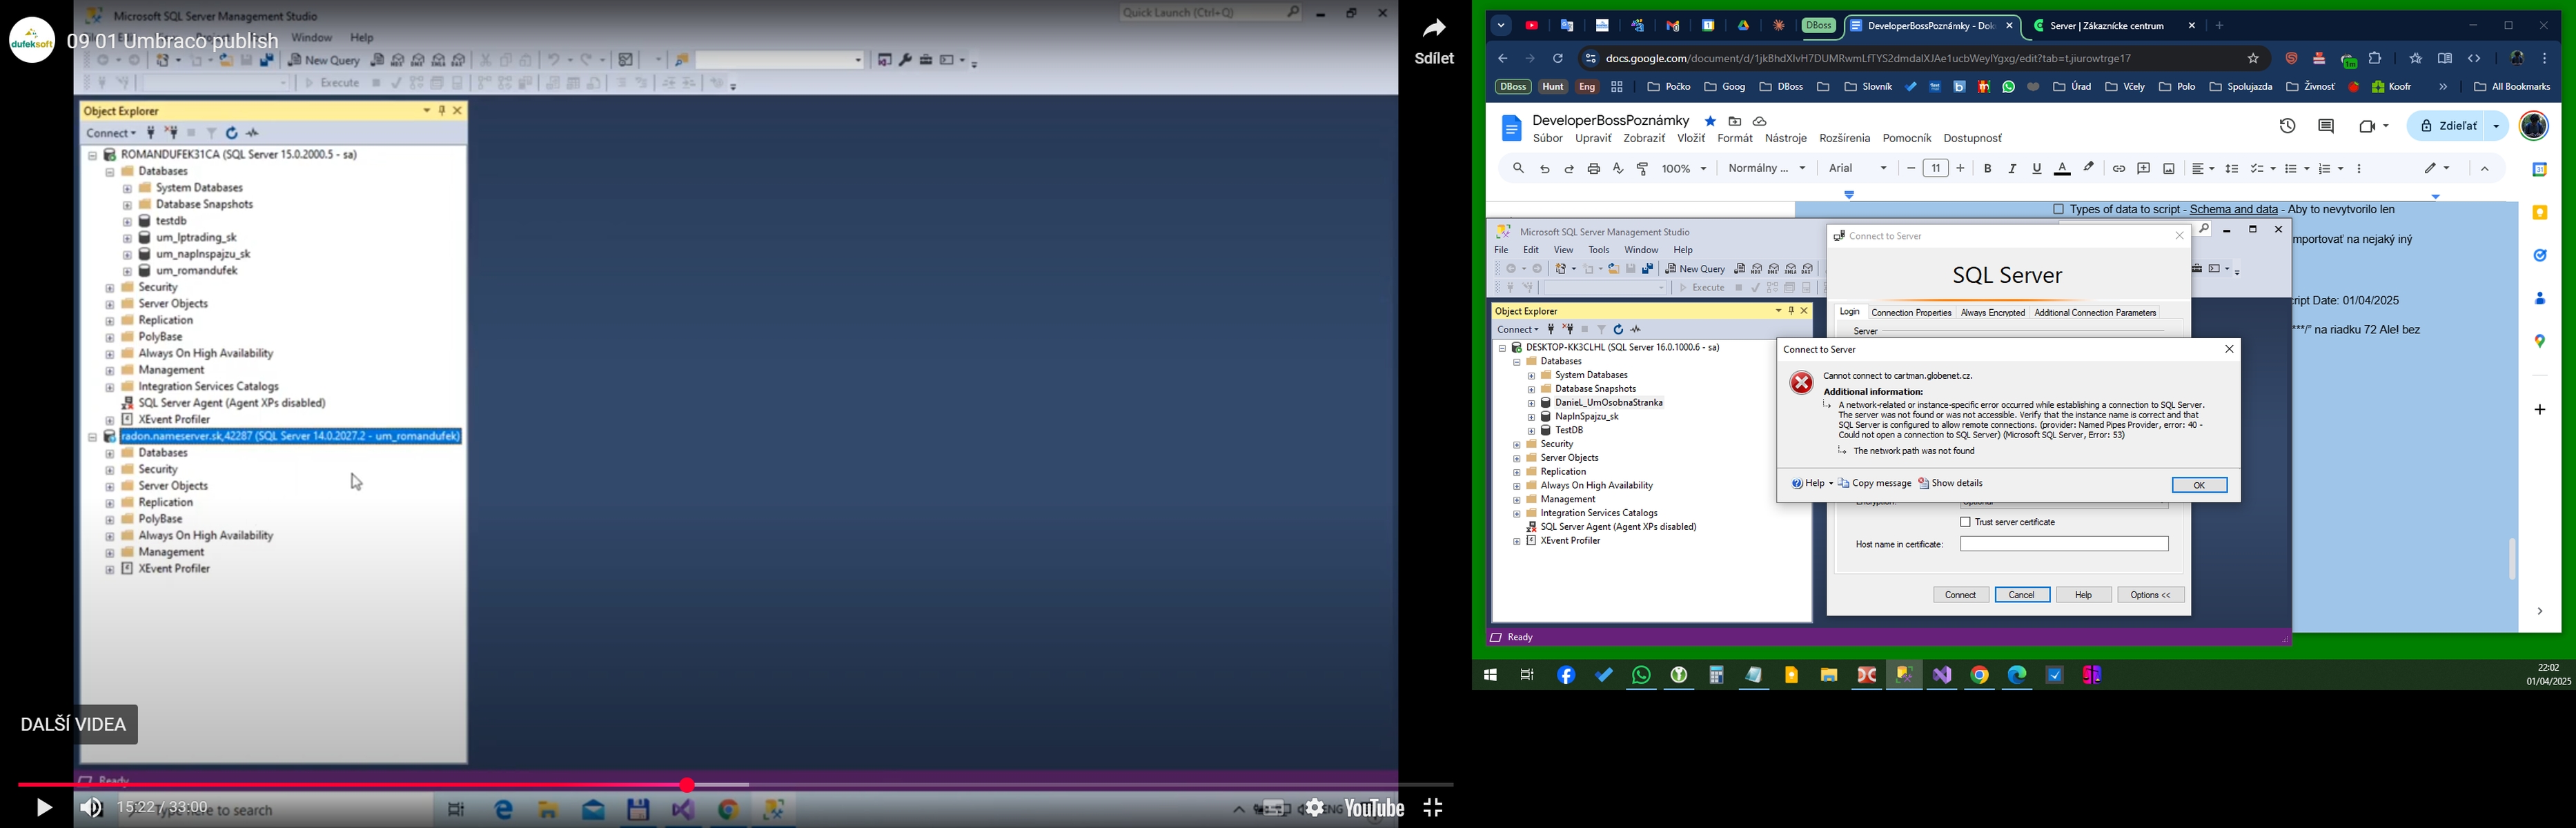Click the paint format roller icon

click(1642, 169)
